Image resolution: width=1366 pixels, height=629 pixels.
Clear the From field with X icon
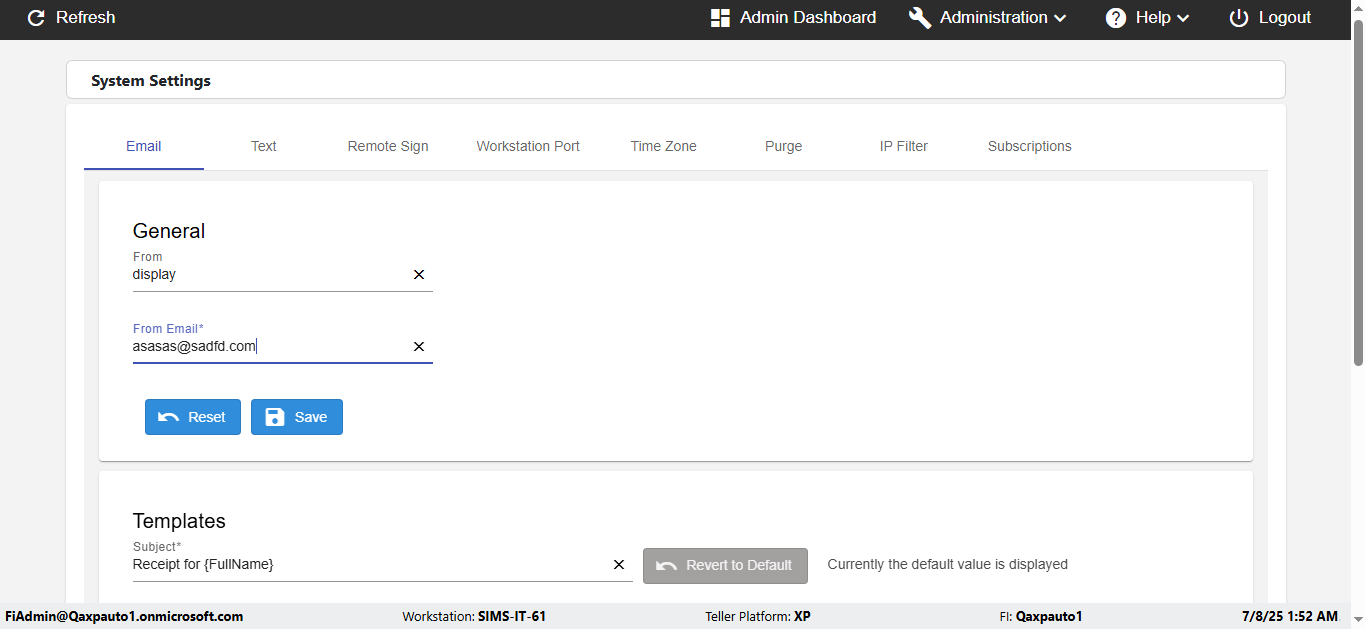pyautogui.click(x=419, y=275)
